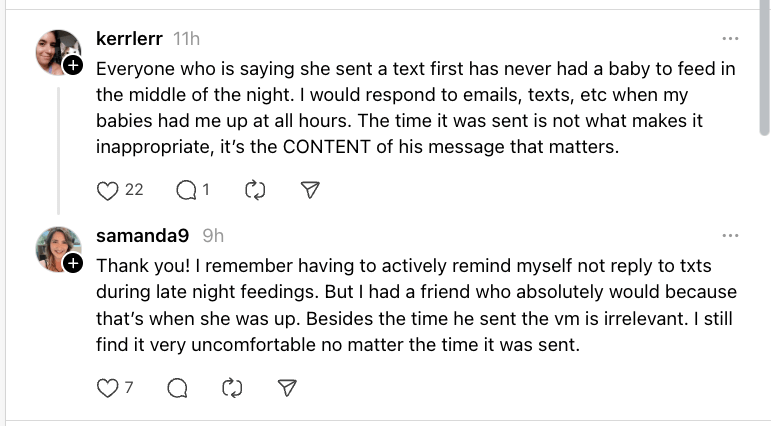Follow samanda9 using plus badge
771x426 pixels.
coord(73,263)
